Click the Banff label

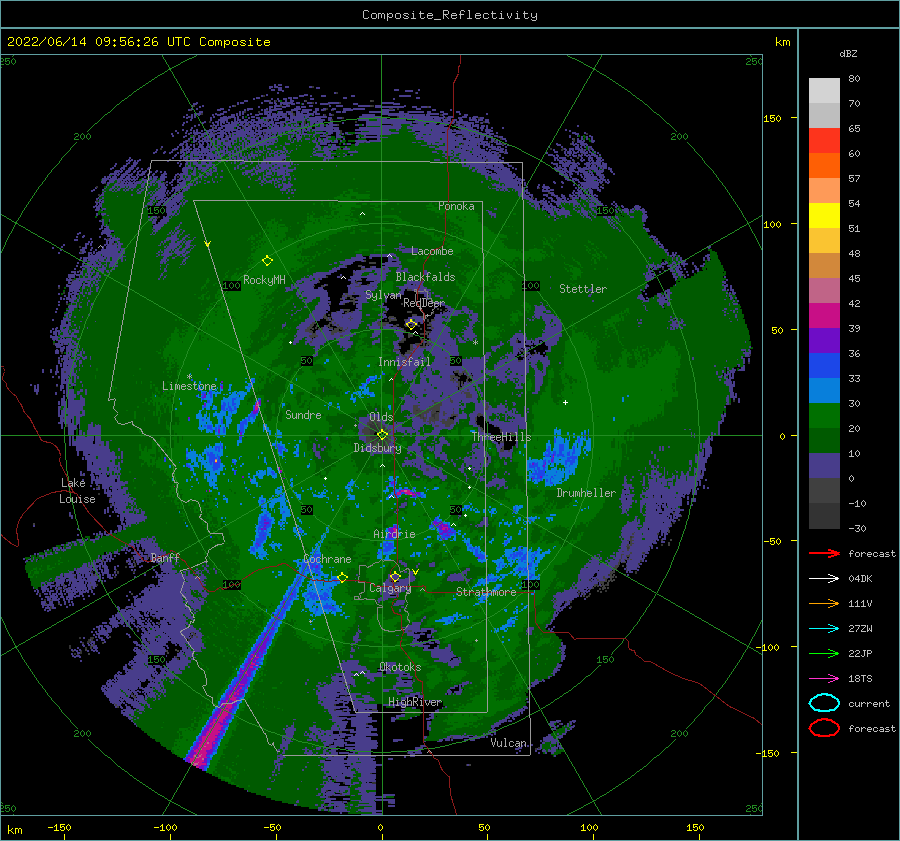[x=165, y=557]
